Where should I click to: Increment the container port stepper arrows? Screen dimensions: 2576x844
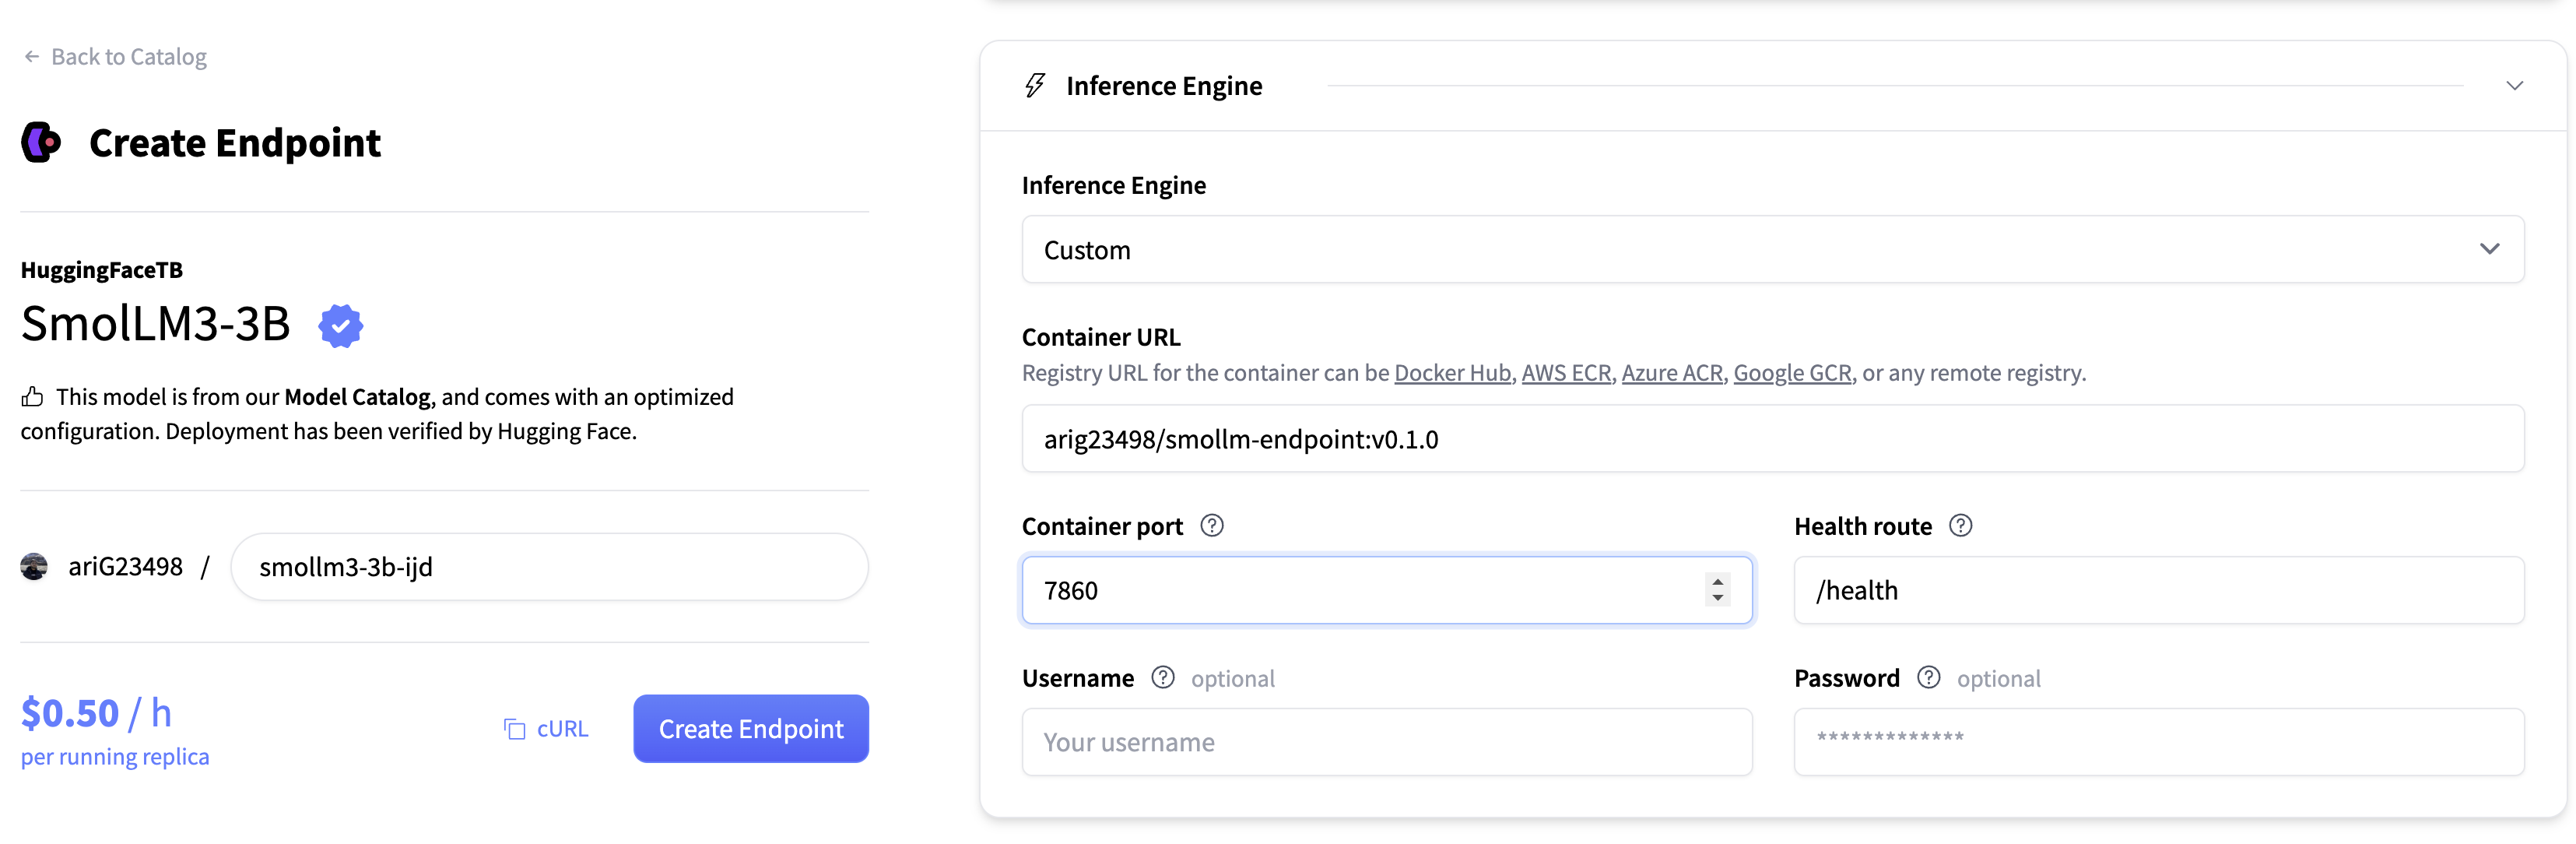pyautogui.click(x=1717, y=581)
